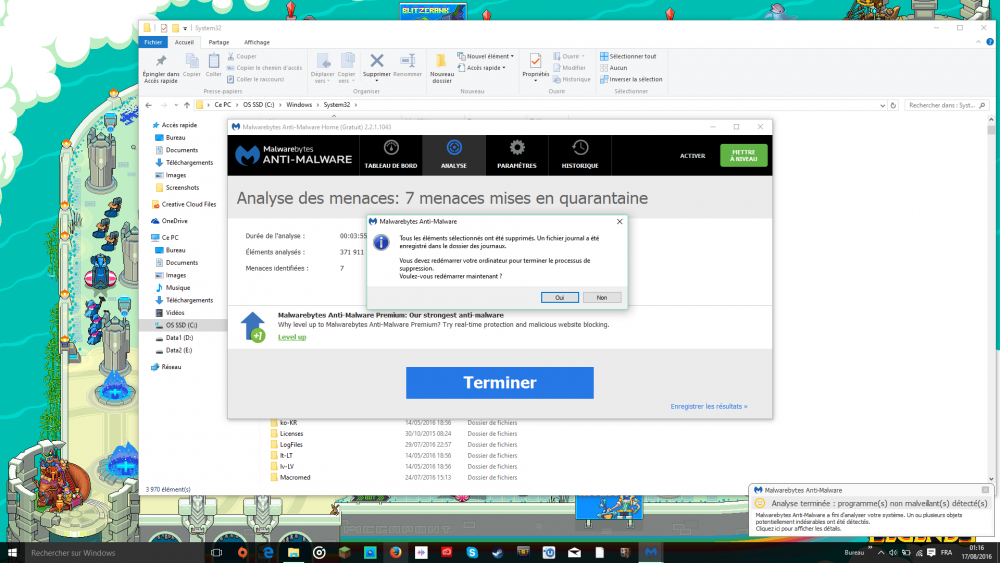
Task: Open Steam from the taskbar
Action: [497, 552]
